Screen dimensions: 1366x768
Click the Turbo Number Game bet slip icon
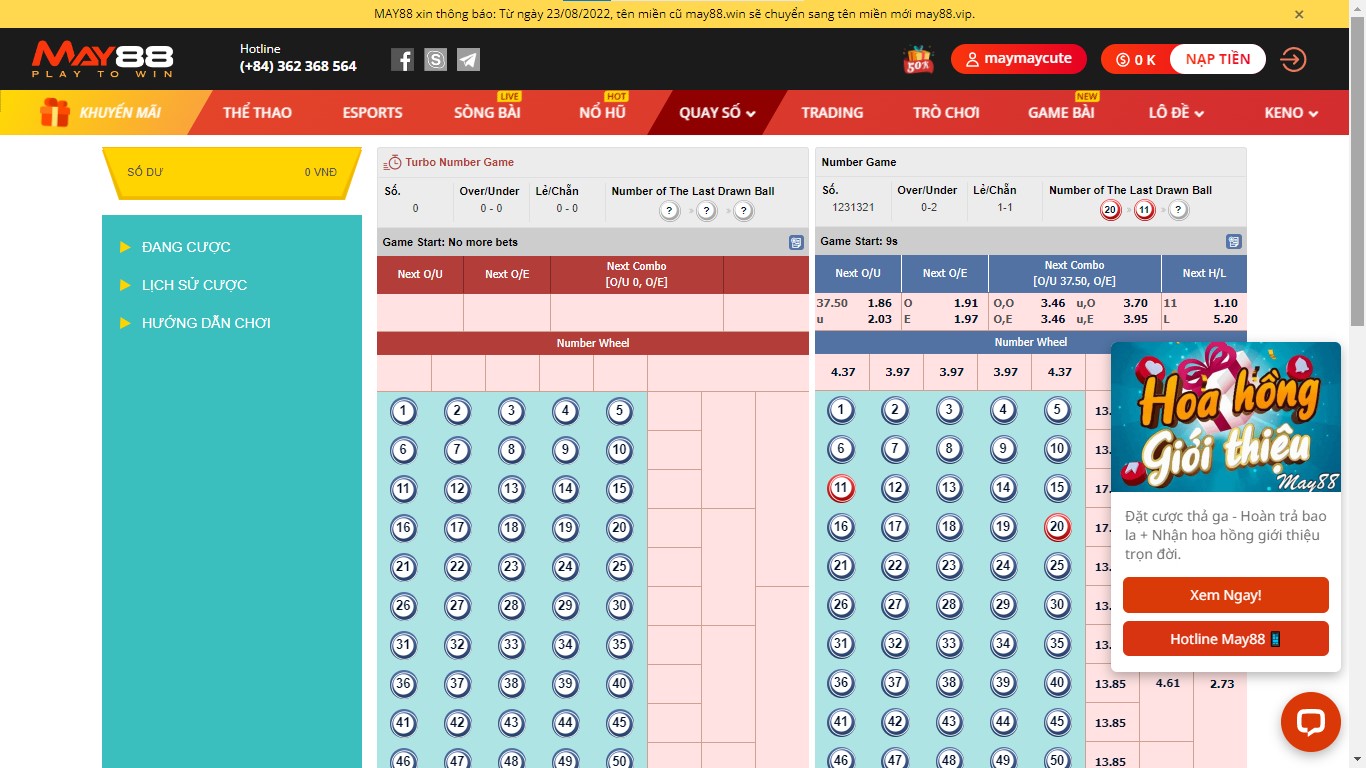pos(796,242)
